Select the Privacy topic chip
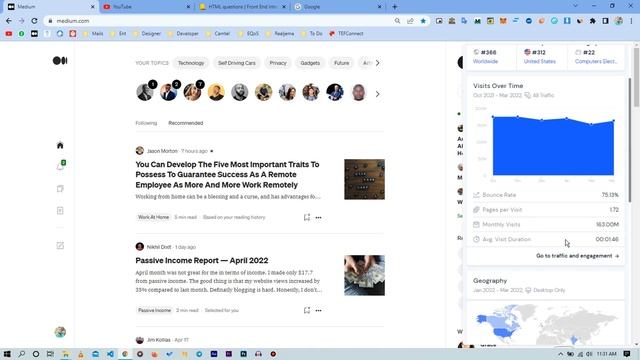The width and height of the screenshot is (640, 360). click(x=278, y=63)
